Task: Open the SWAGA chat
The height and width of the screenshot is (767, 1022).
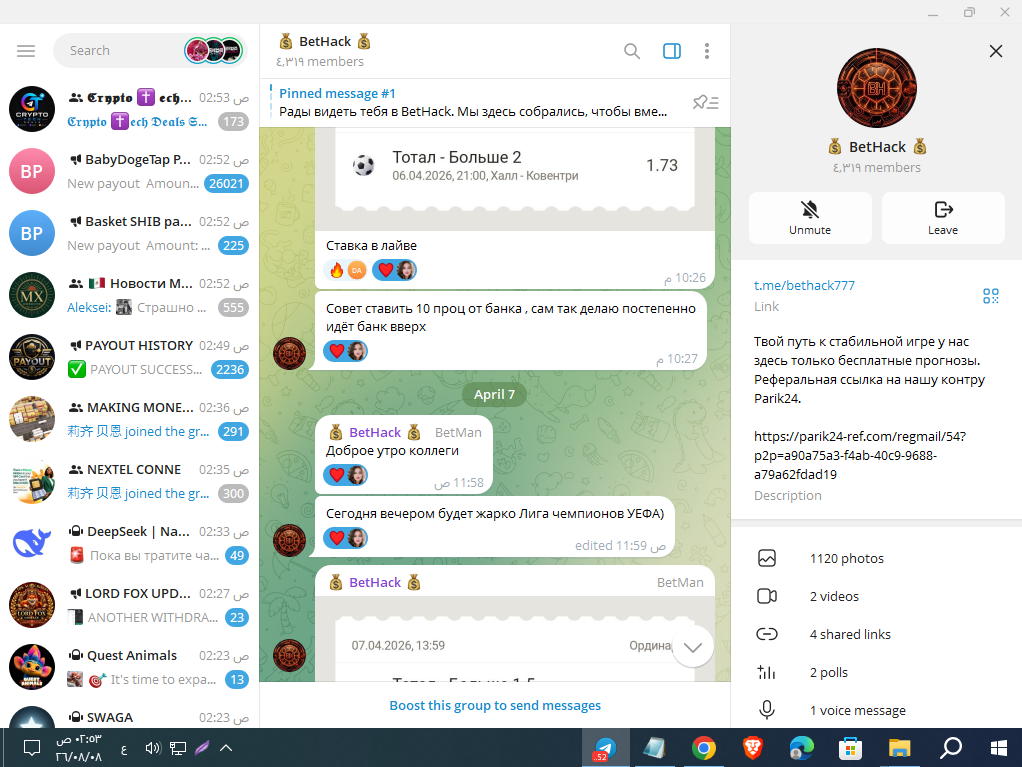Action: [x=129, y=714]
